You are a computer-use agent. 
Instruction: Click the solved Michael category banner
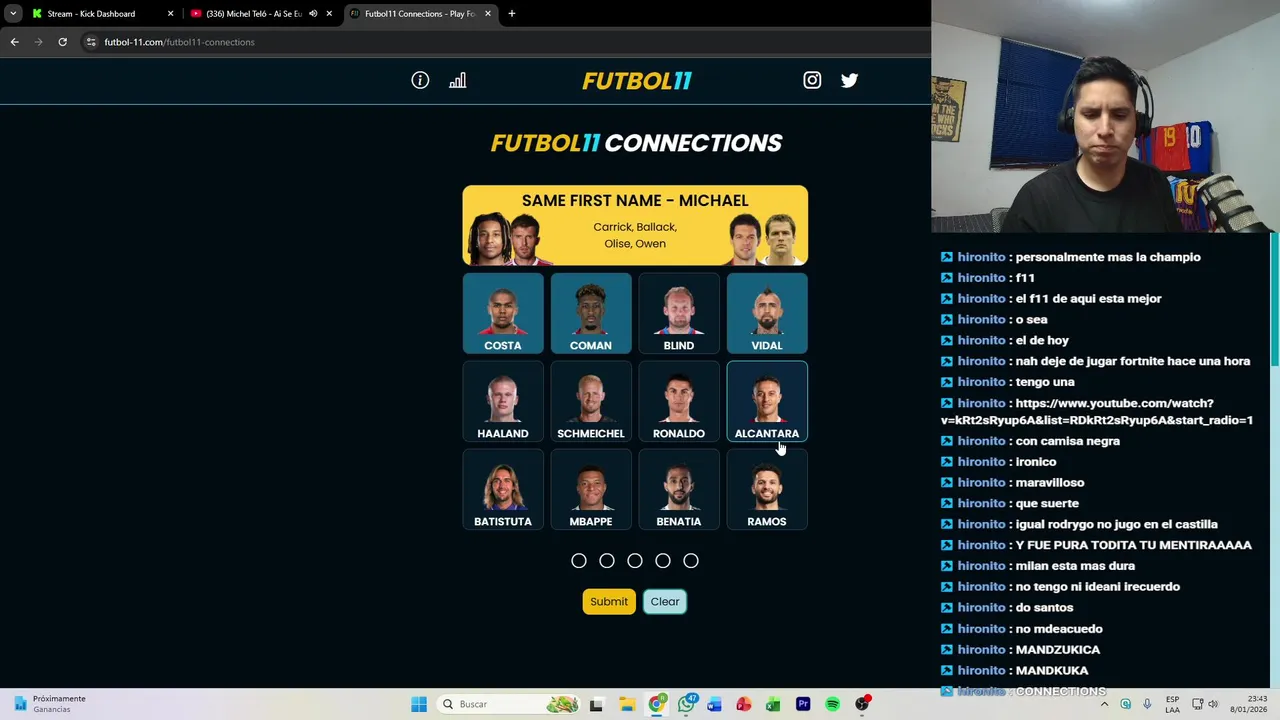pyautogui.click(x=635, y=225)
